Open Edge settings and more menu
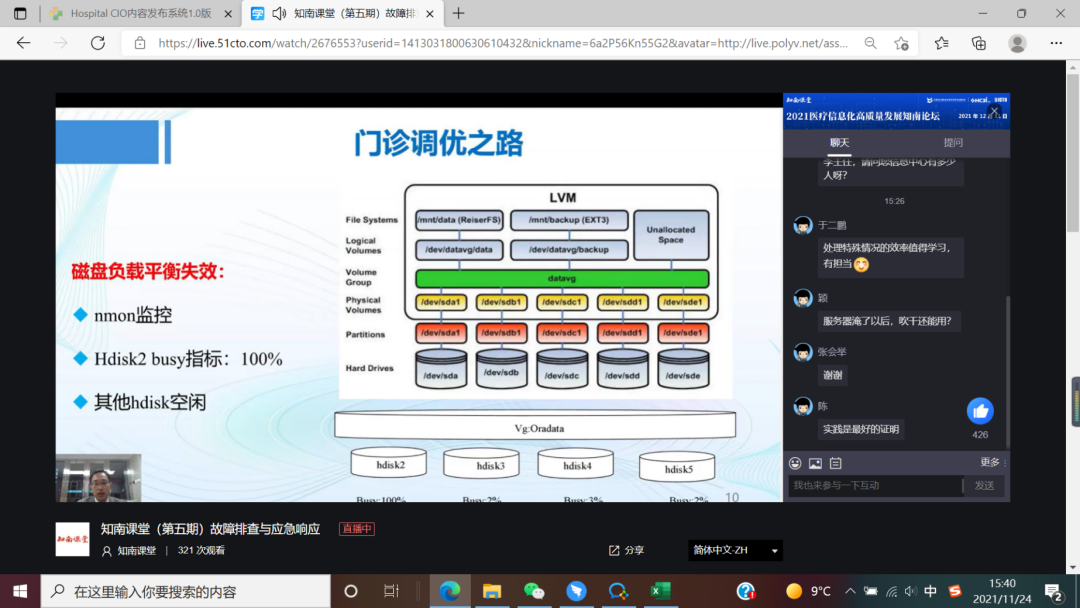Screen dimensions: 1080x608 (1056, 43)
